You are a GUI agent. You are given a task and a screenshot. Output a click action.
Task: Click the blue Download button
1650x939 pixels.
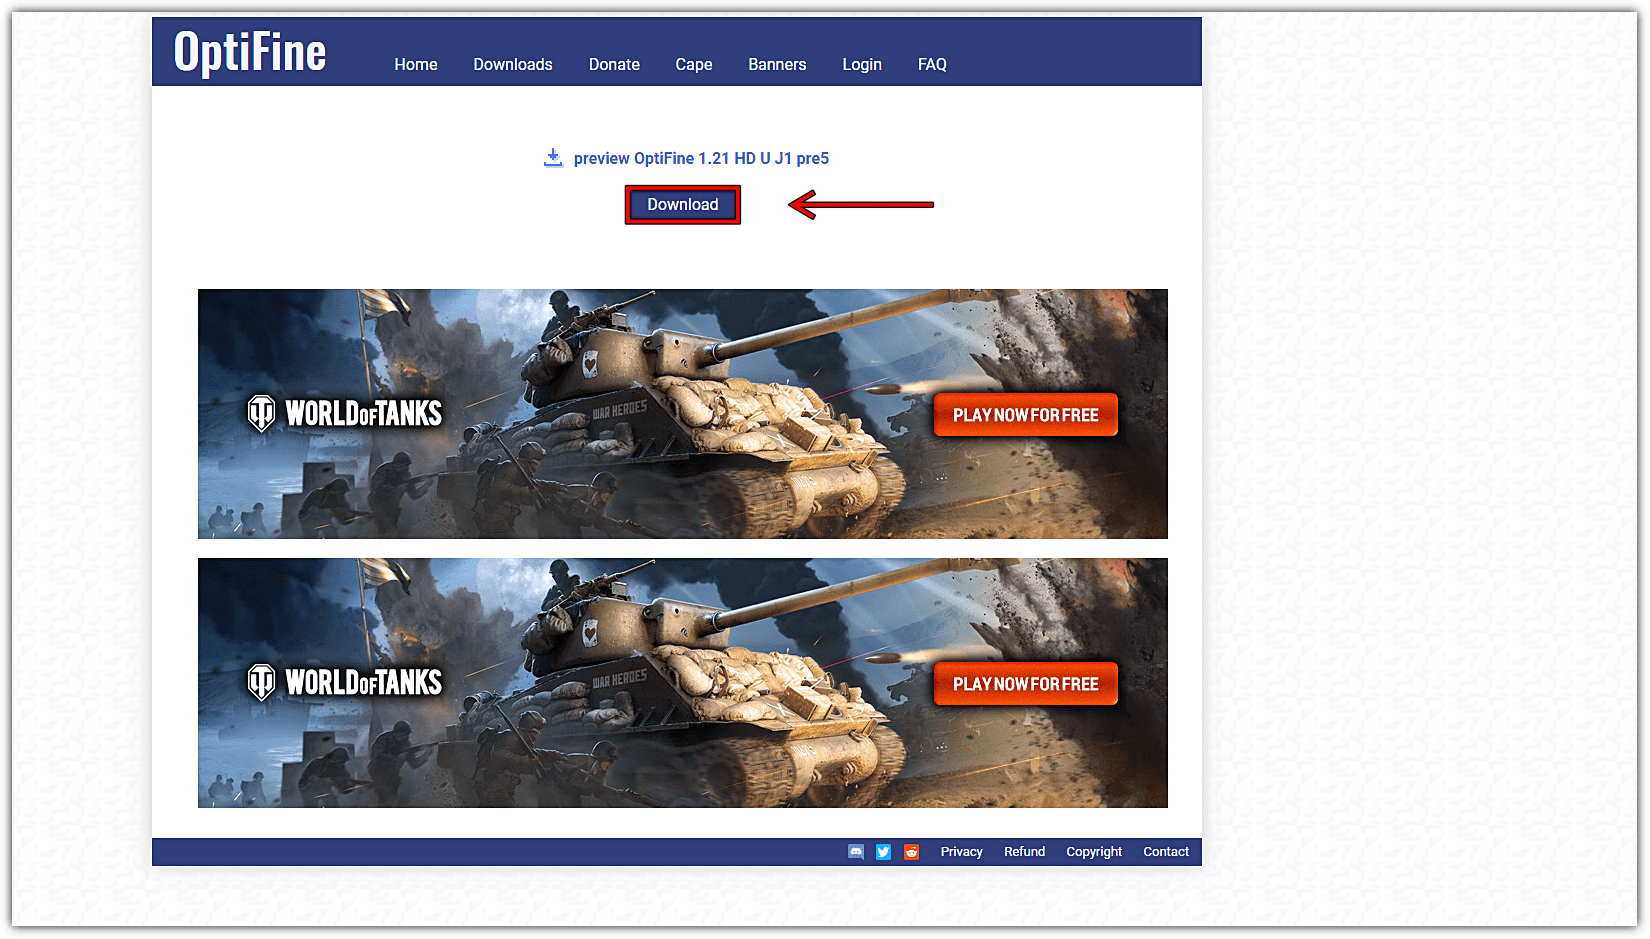[x=683, y=205]
